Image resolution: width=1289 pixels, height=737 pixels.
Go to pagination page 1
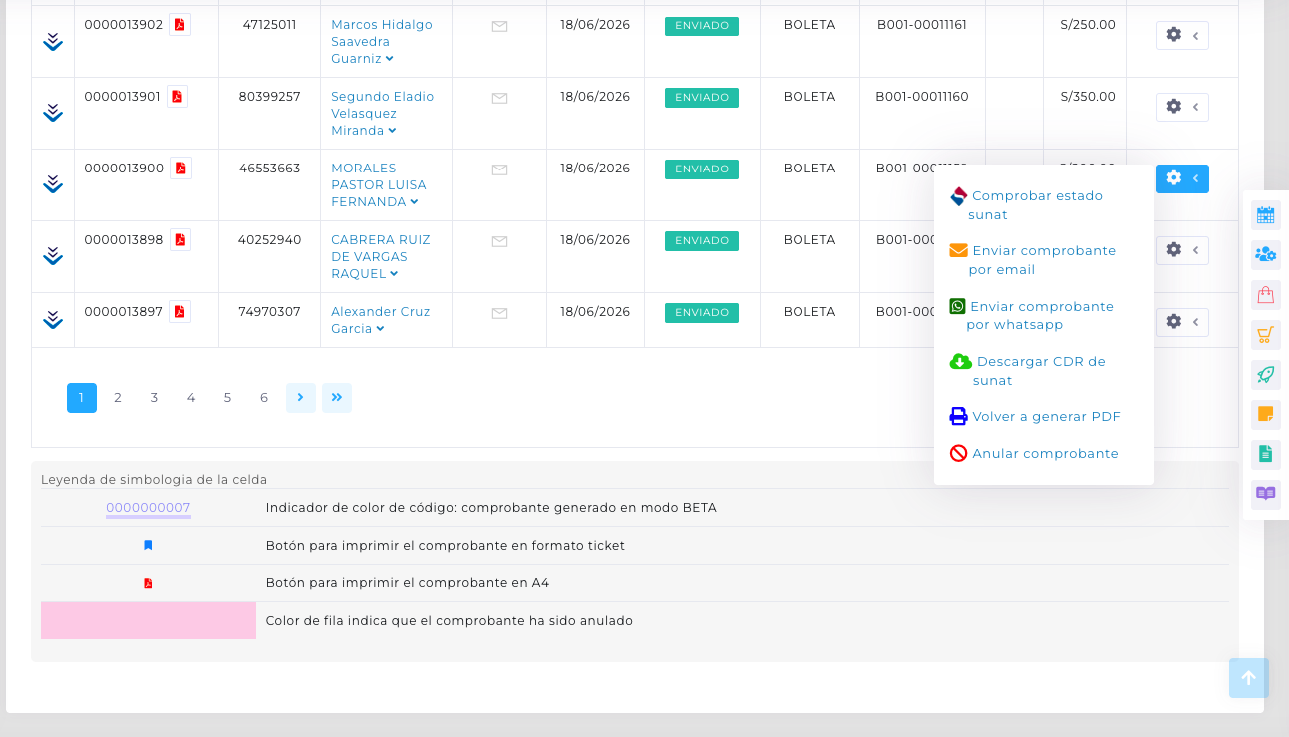[82, 398]
